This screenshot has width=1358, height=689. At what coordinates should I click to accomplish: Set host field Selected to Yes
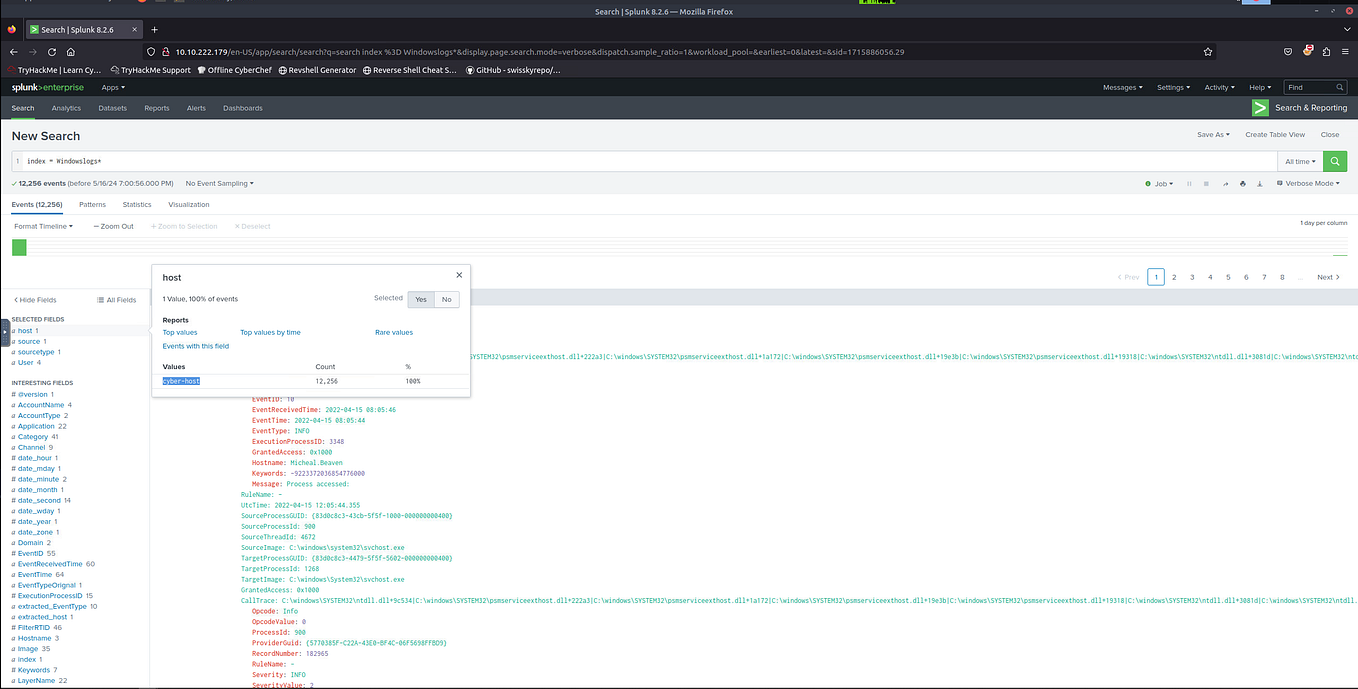(420, 299)
